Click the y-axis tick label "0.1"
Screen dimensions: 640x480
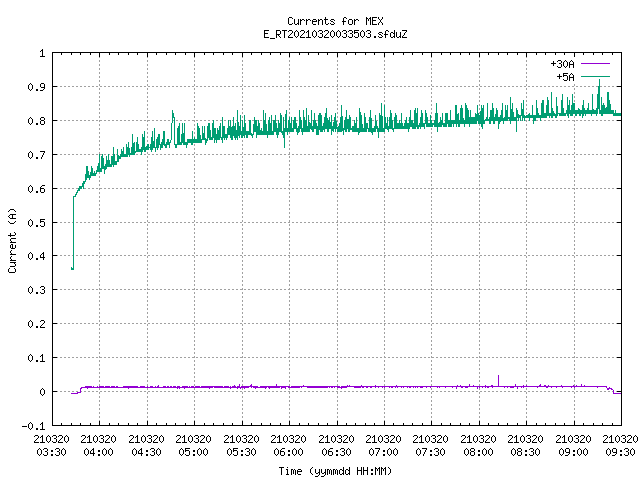click(x=36, y=358)
